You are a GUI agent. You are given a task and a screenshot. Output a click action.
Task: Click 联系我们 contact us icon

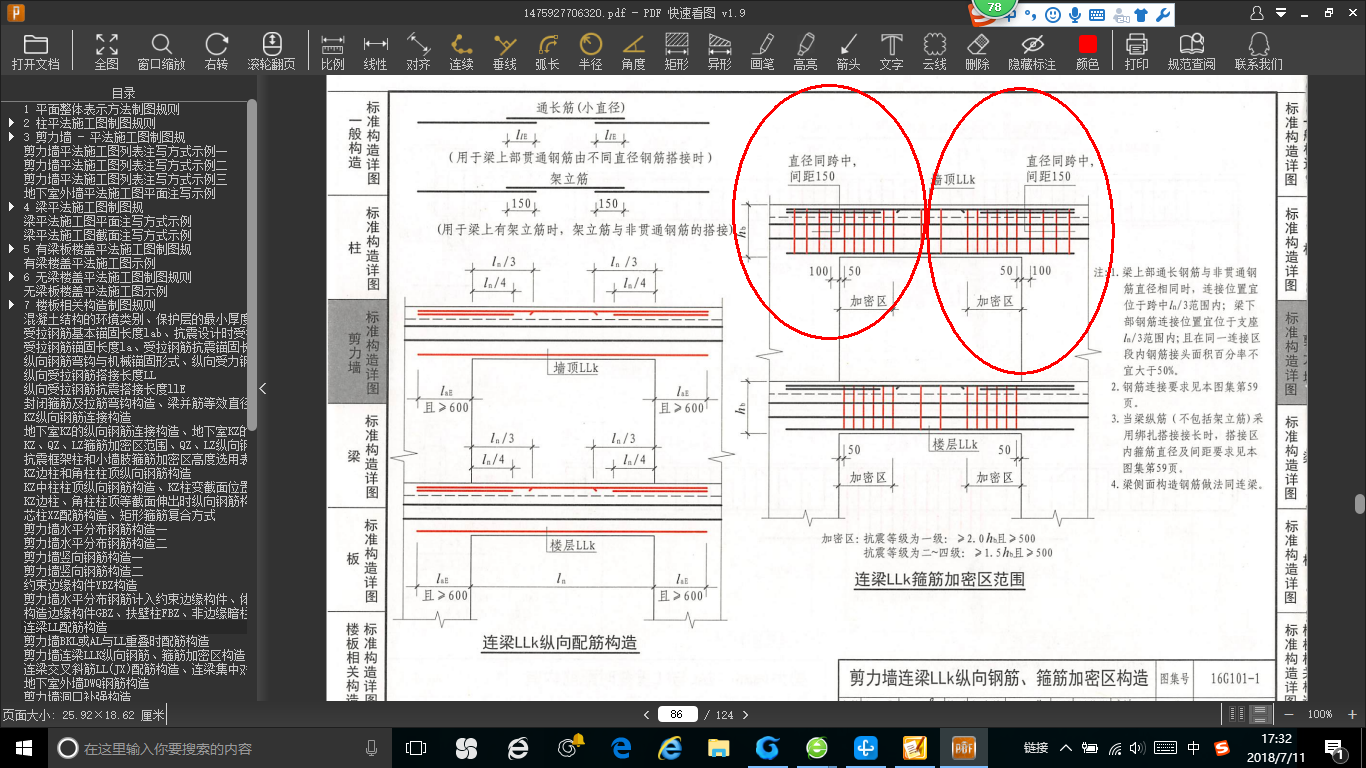(x=1258, y=51)
